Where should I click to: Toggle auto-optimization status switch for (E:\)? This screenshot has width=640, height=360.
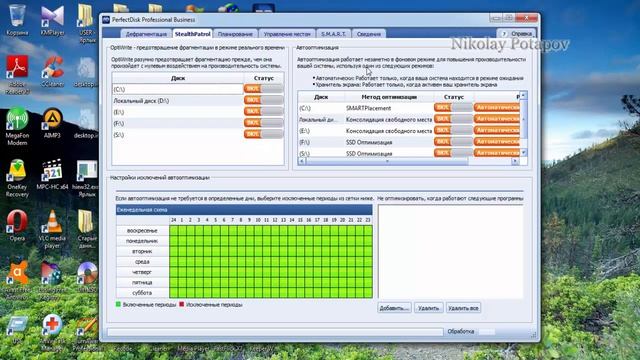point(453,130)
